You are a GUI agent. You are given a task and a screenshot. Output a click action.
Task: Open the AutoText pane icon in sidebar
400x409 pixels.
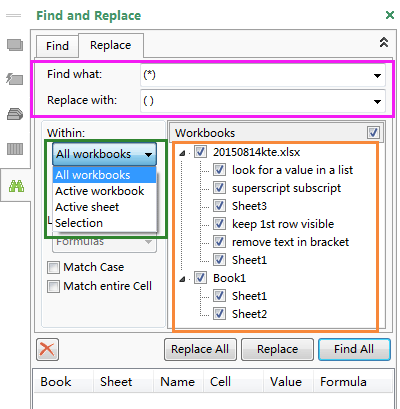(x=15, y=79)
